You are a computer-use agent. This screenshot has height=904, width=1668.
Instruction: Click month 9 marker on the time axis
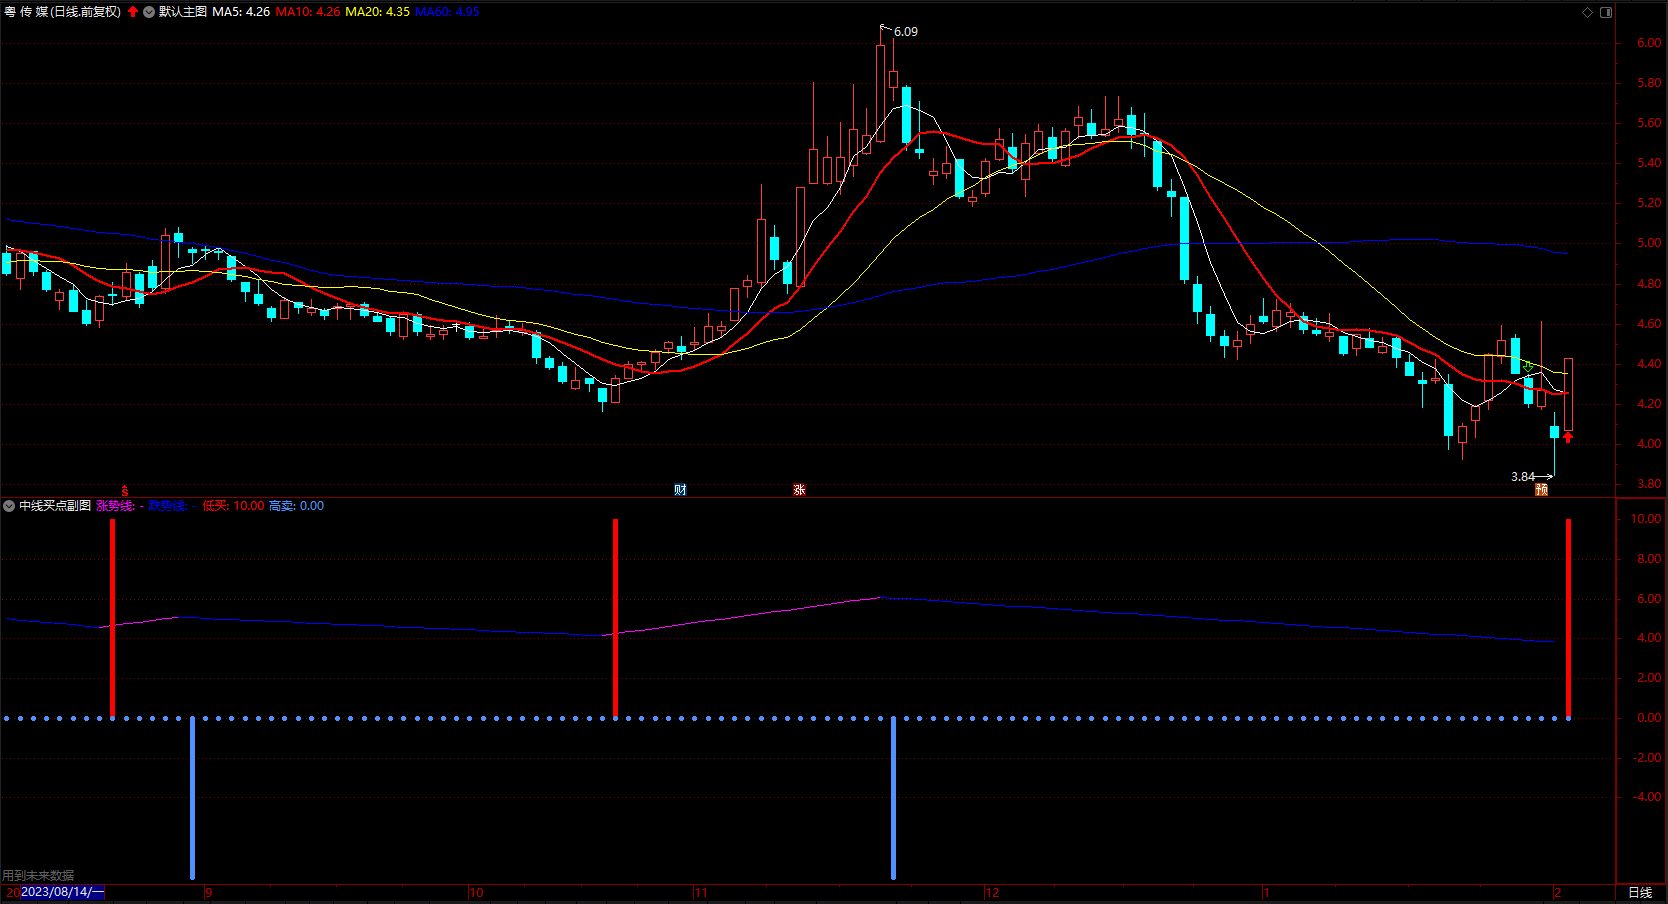209,893
